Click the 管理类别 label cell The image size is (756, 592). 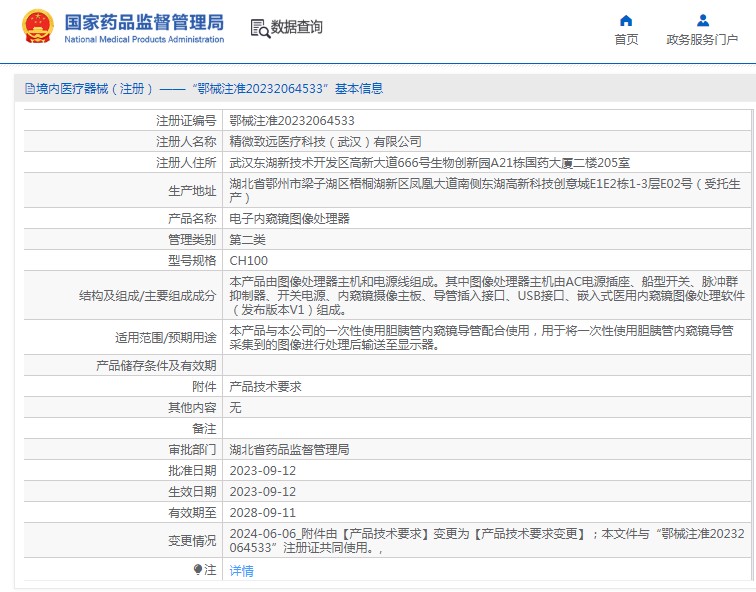[x=192, y=240]
